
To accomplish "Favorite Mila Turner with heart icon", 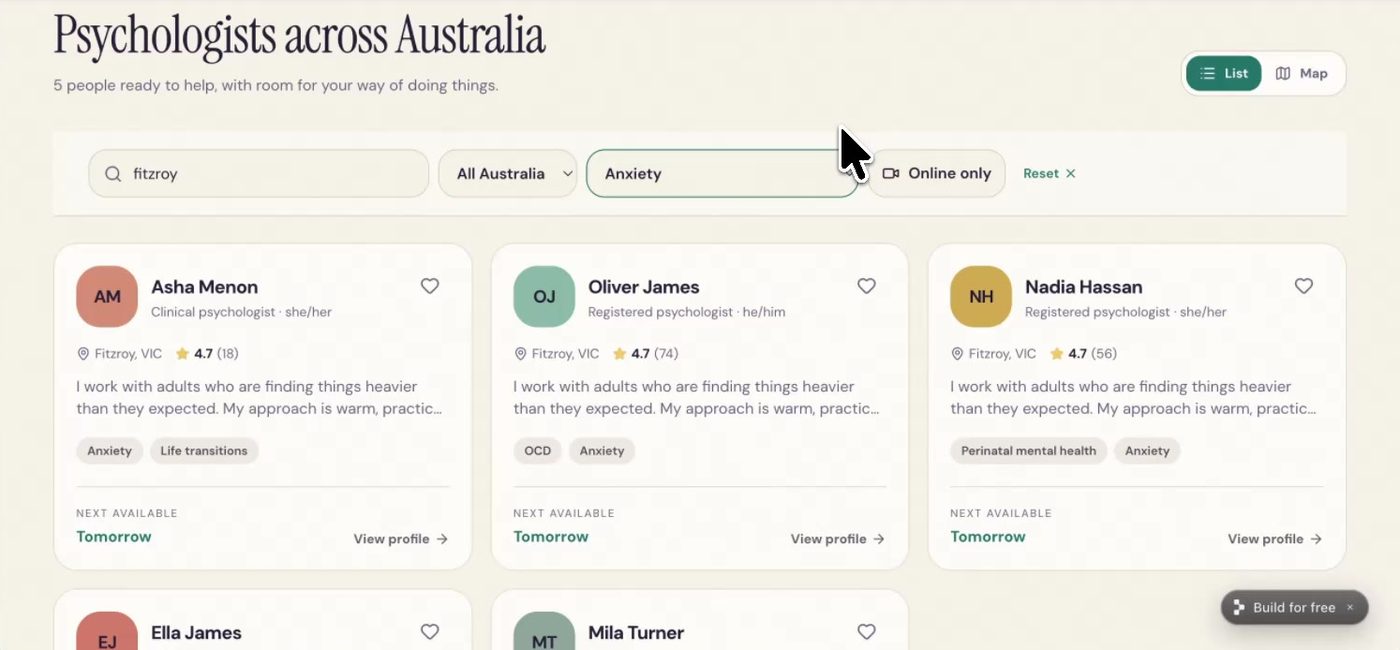I will pyautogui.click(x=867, y=632).
